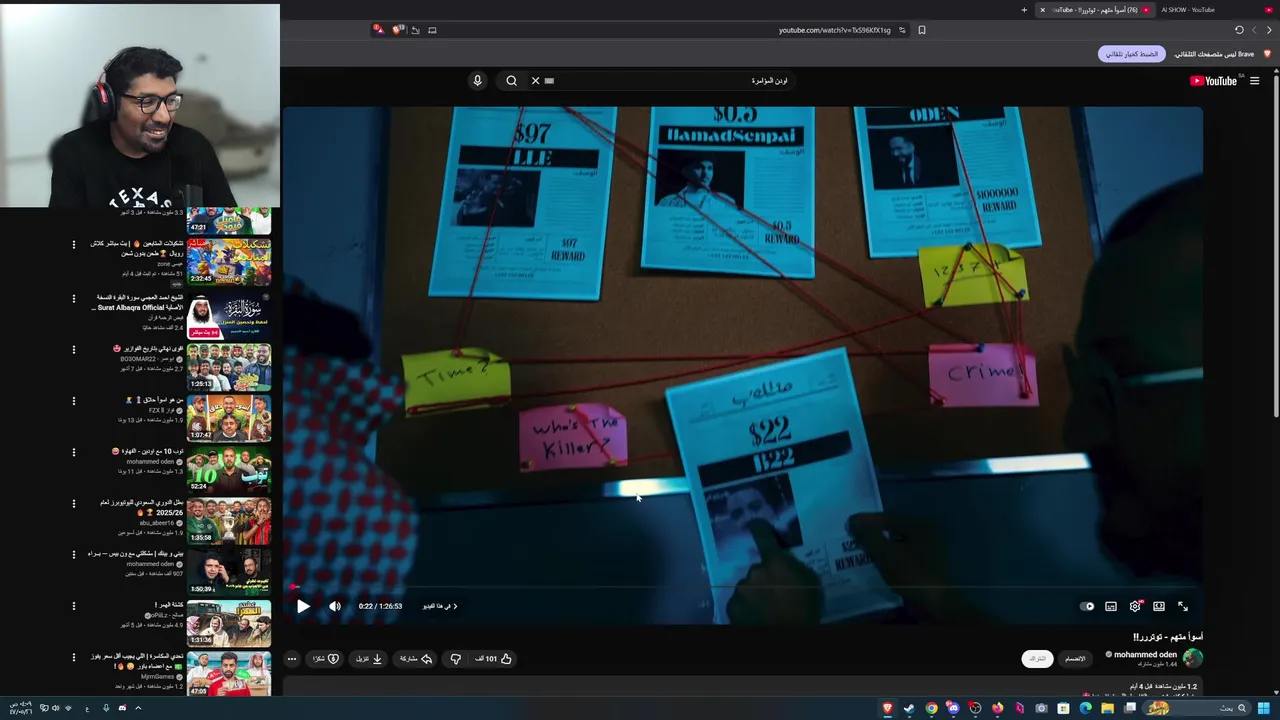This screenshot has height=720, width=1280.
Task: Click the browser reload icon
Action: [x=1239, y=30]
